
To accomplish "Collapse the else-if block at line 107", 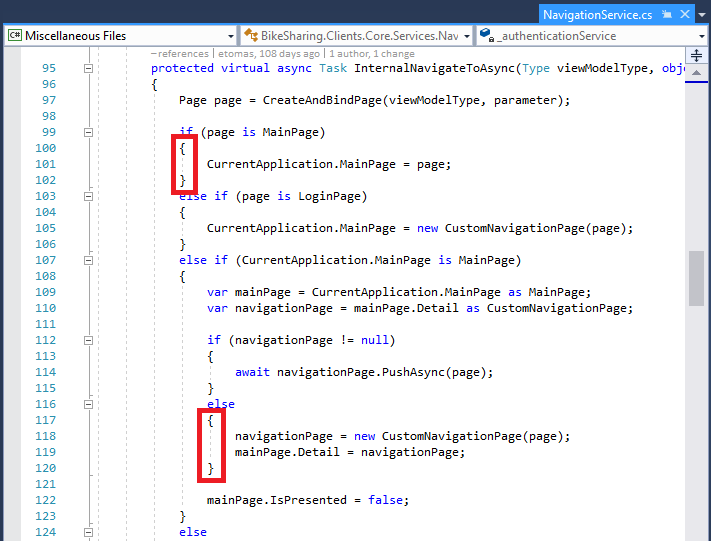I will click(88, 260).
